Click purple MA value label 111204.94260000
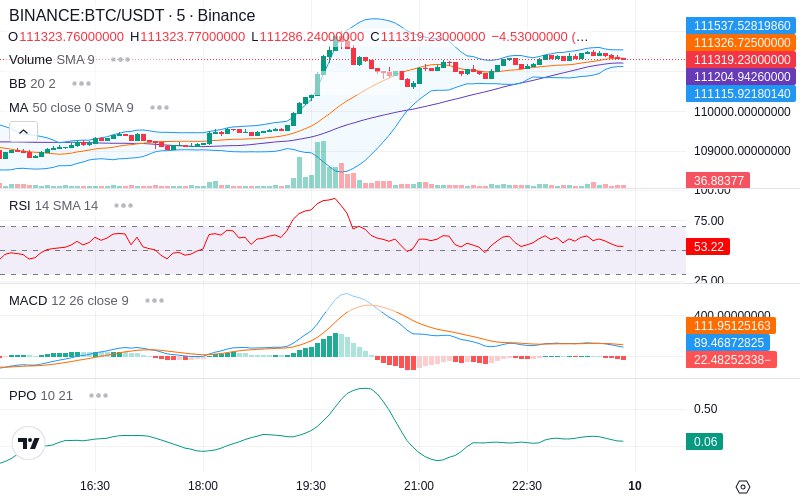The height and width of the screenshot is (500, 800). [741, 76]
